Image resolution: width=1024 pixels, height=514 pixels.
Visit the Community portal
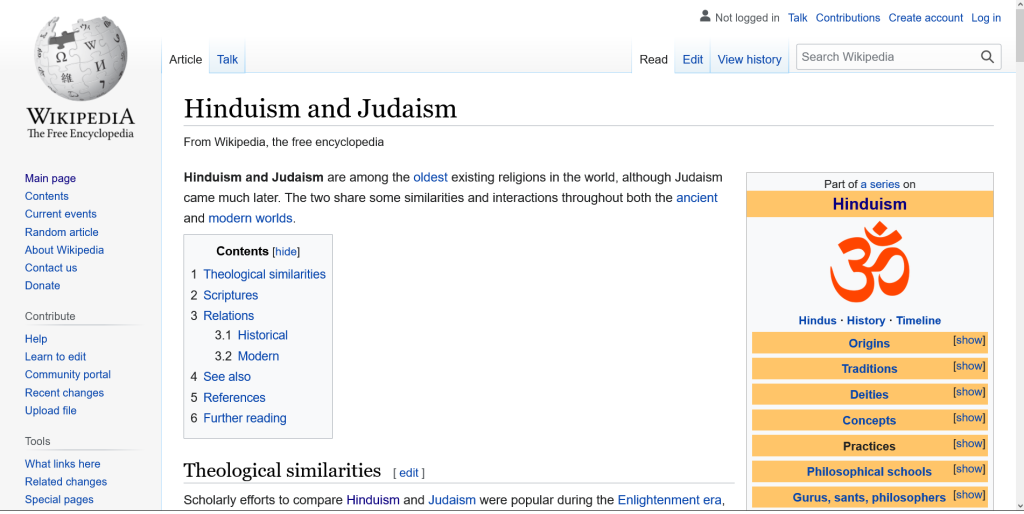[68, 374]
